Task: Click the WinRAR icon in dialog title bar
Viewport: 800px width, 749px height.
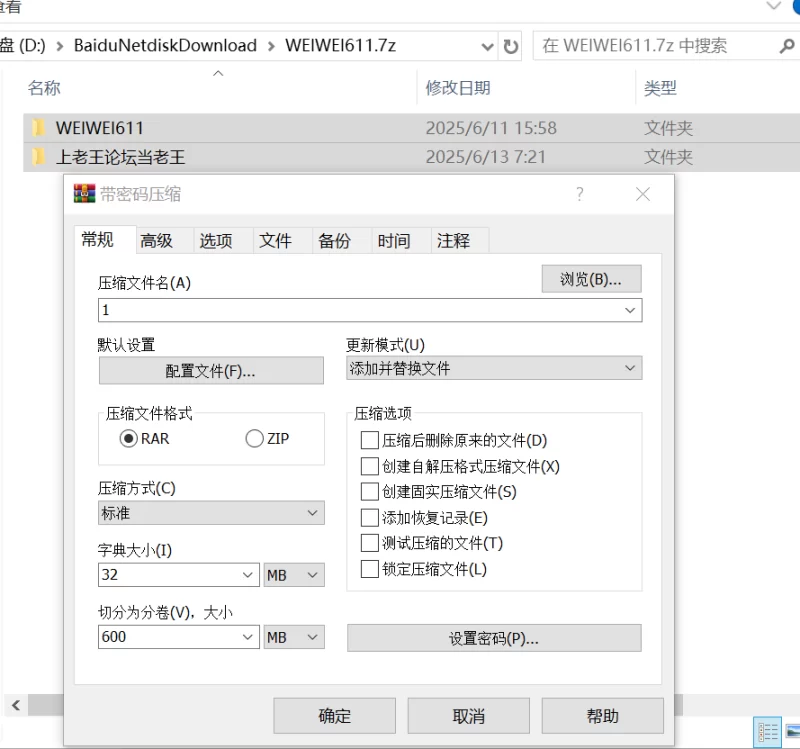Action: [x=84, y=194]
